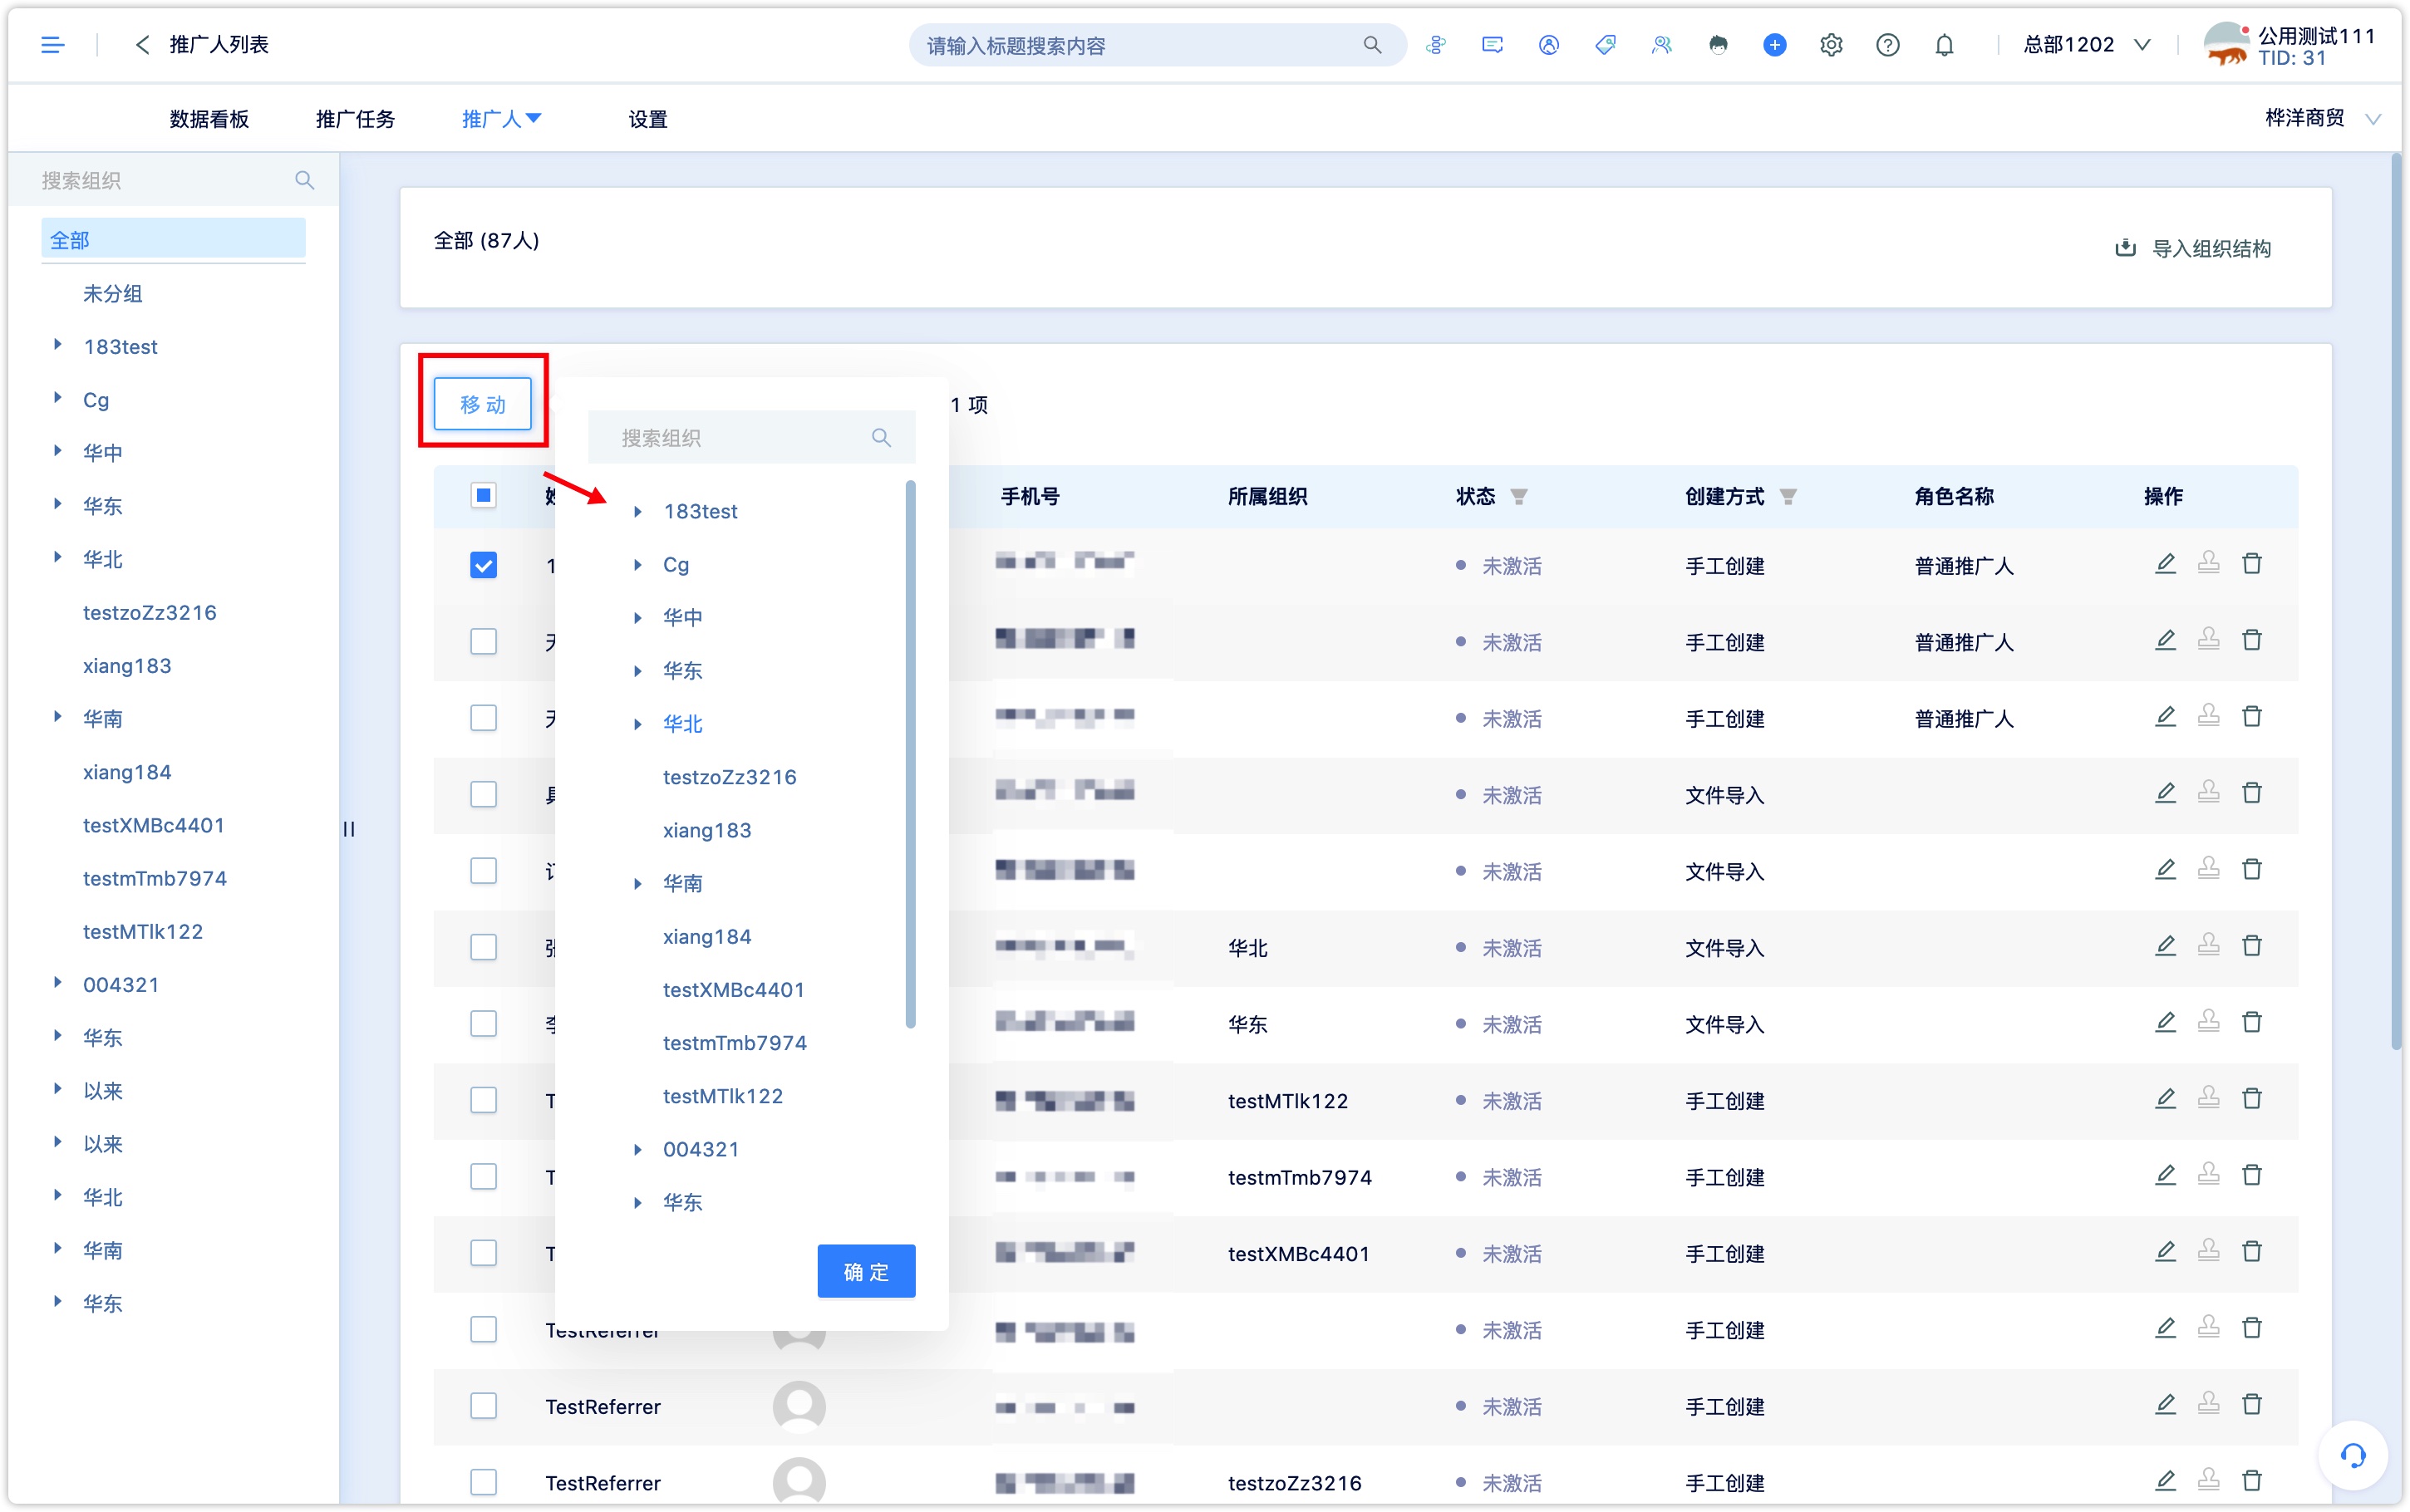Screen dimensions: 2410x1512
Task: Click stamp icon in the 华北 organization row
Action: coord(2208,946)
